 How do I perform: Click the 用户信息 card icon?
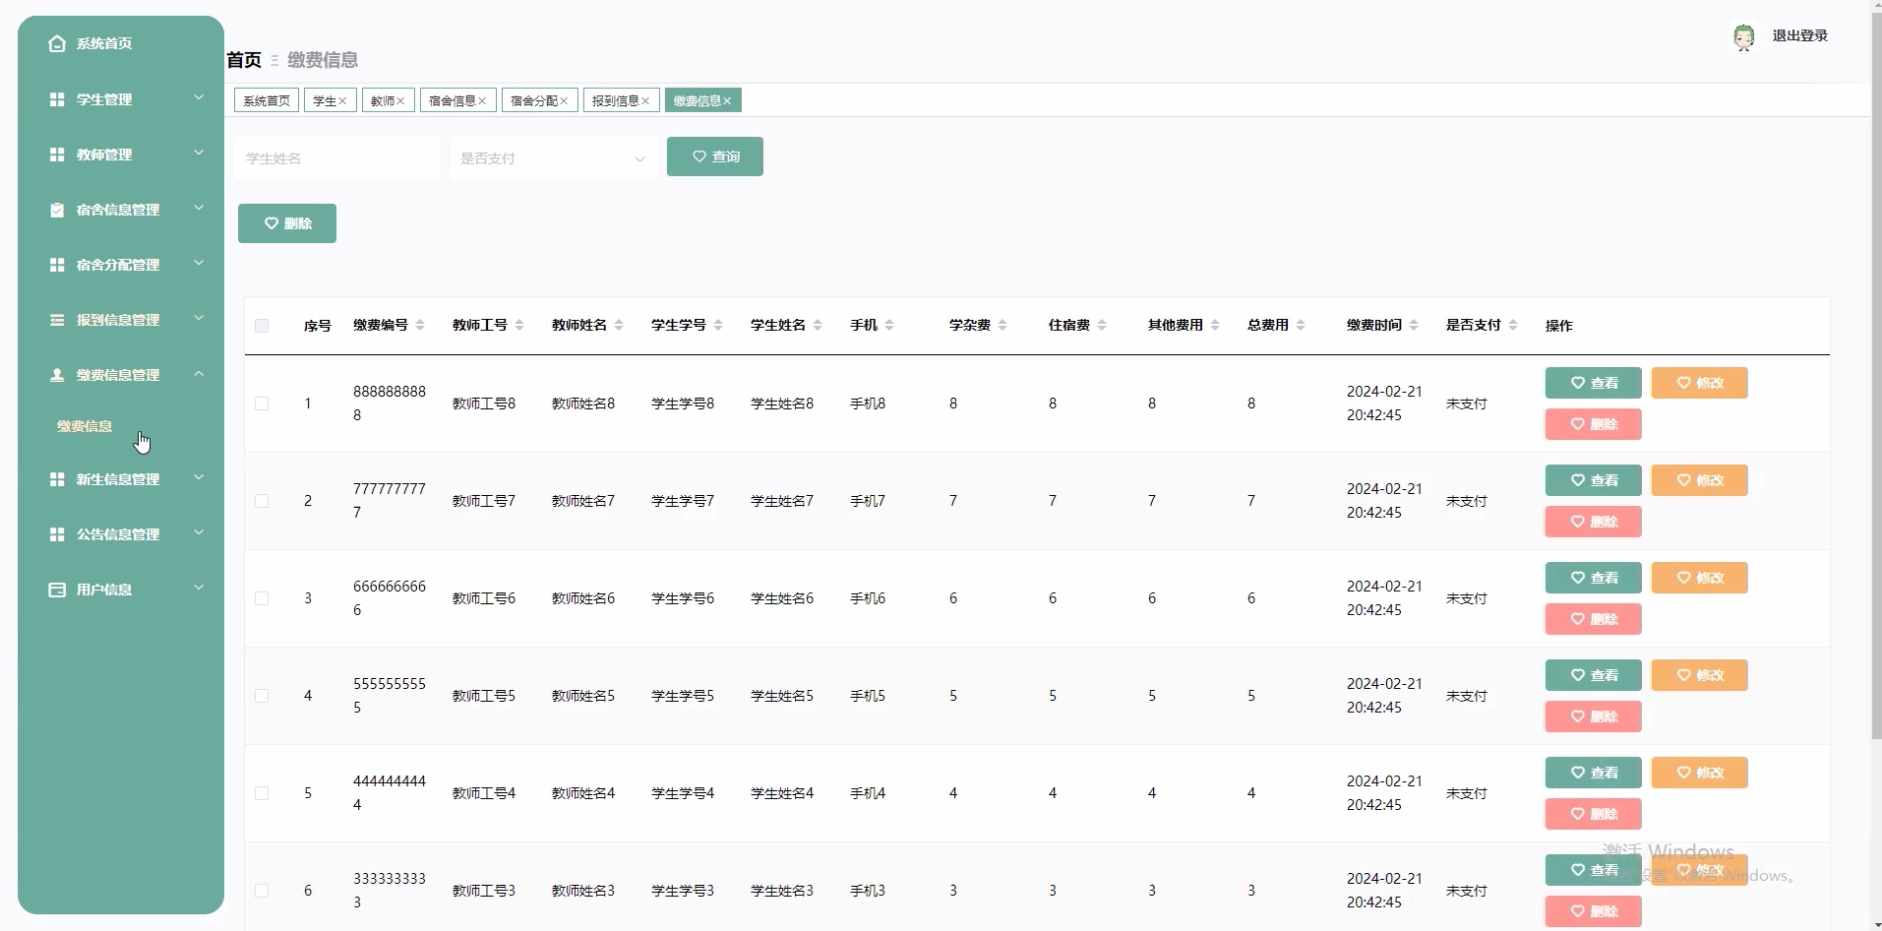pos(57,589)
